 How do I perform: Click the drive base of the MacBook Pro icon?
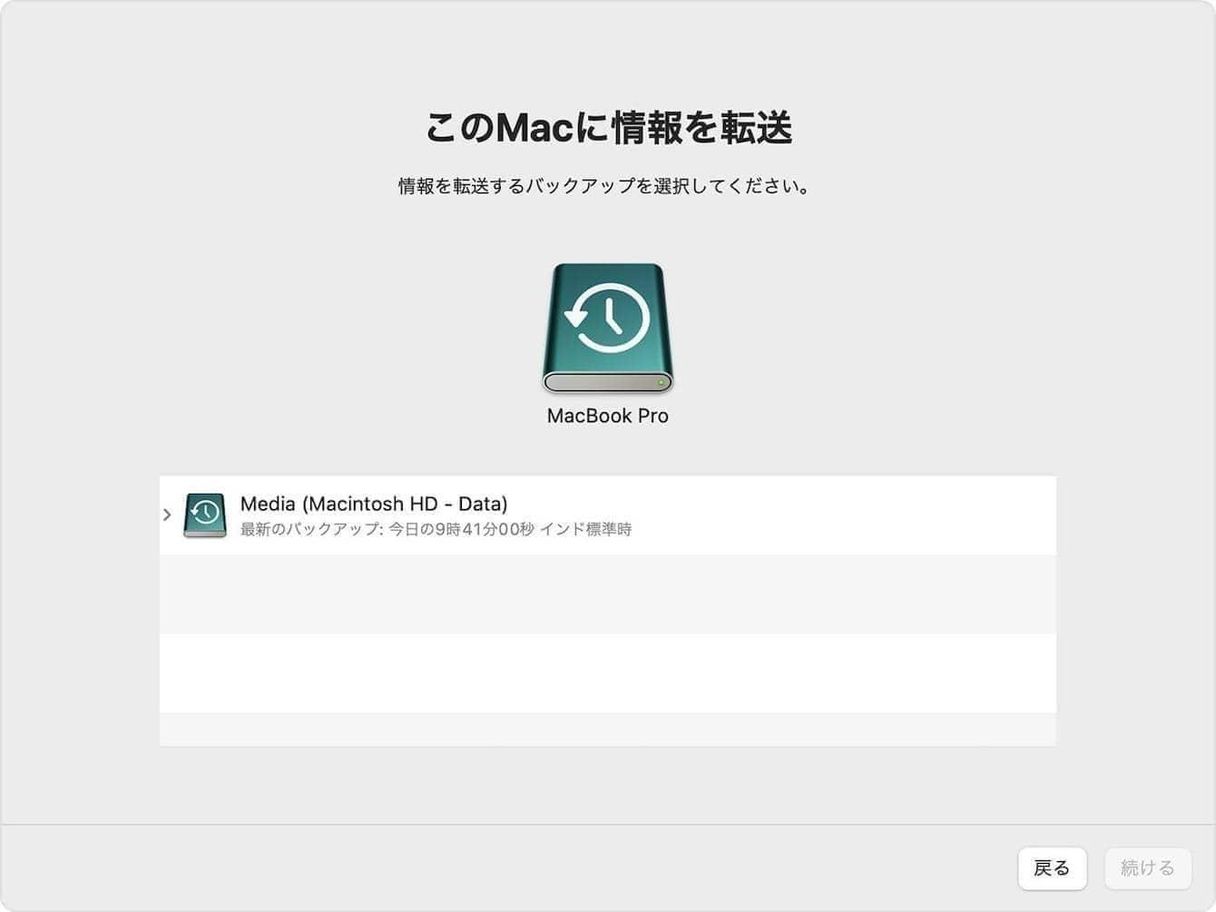(607, 382)
